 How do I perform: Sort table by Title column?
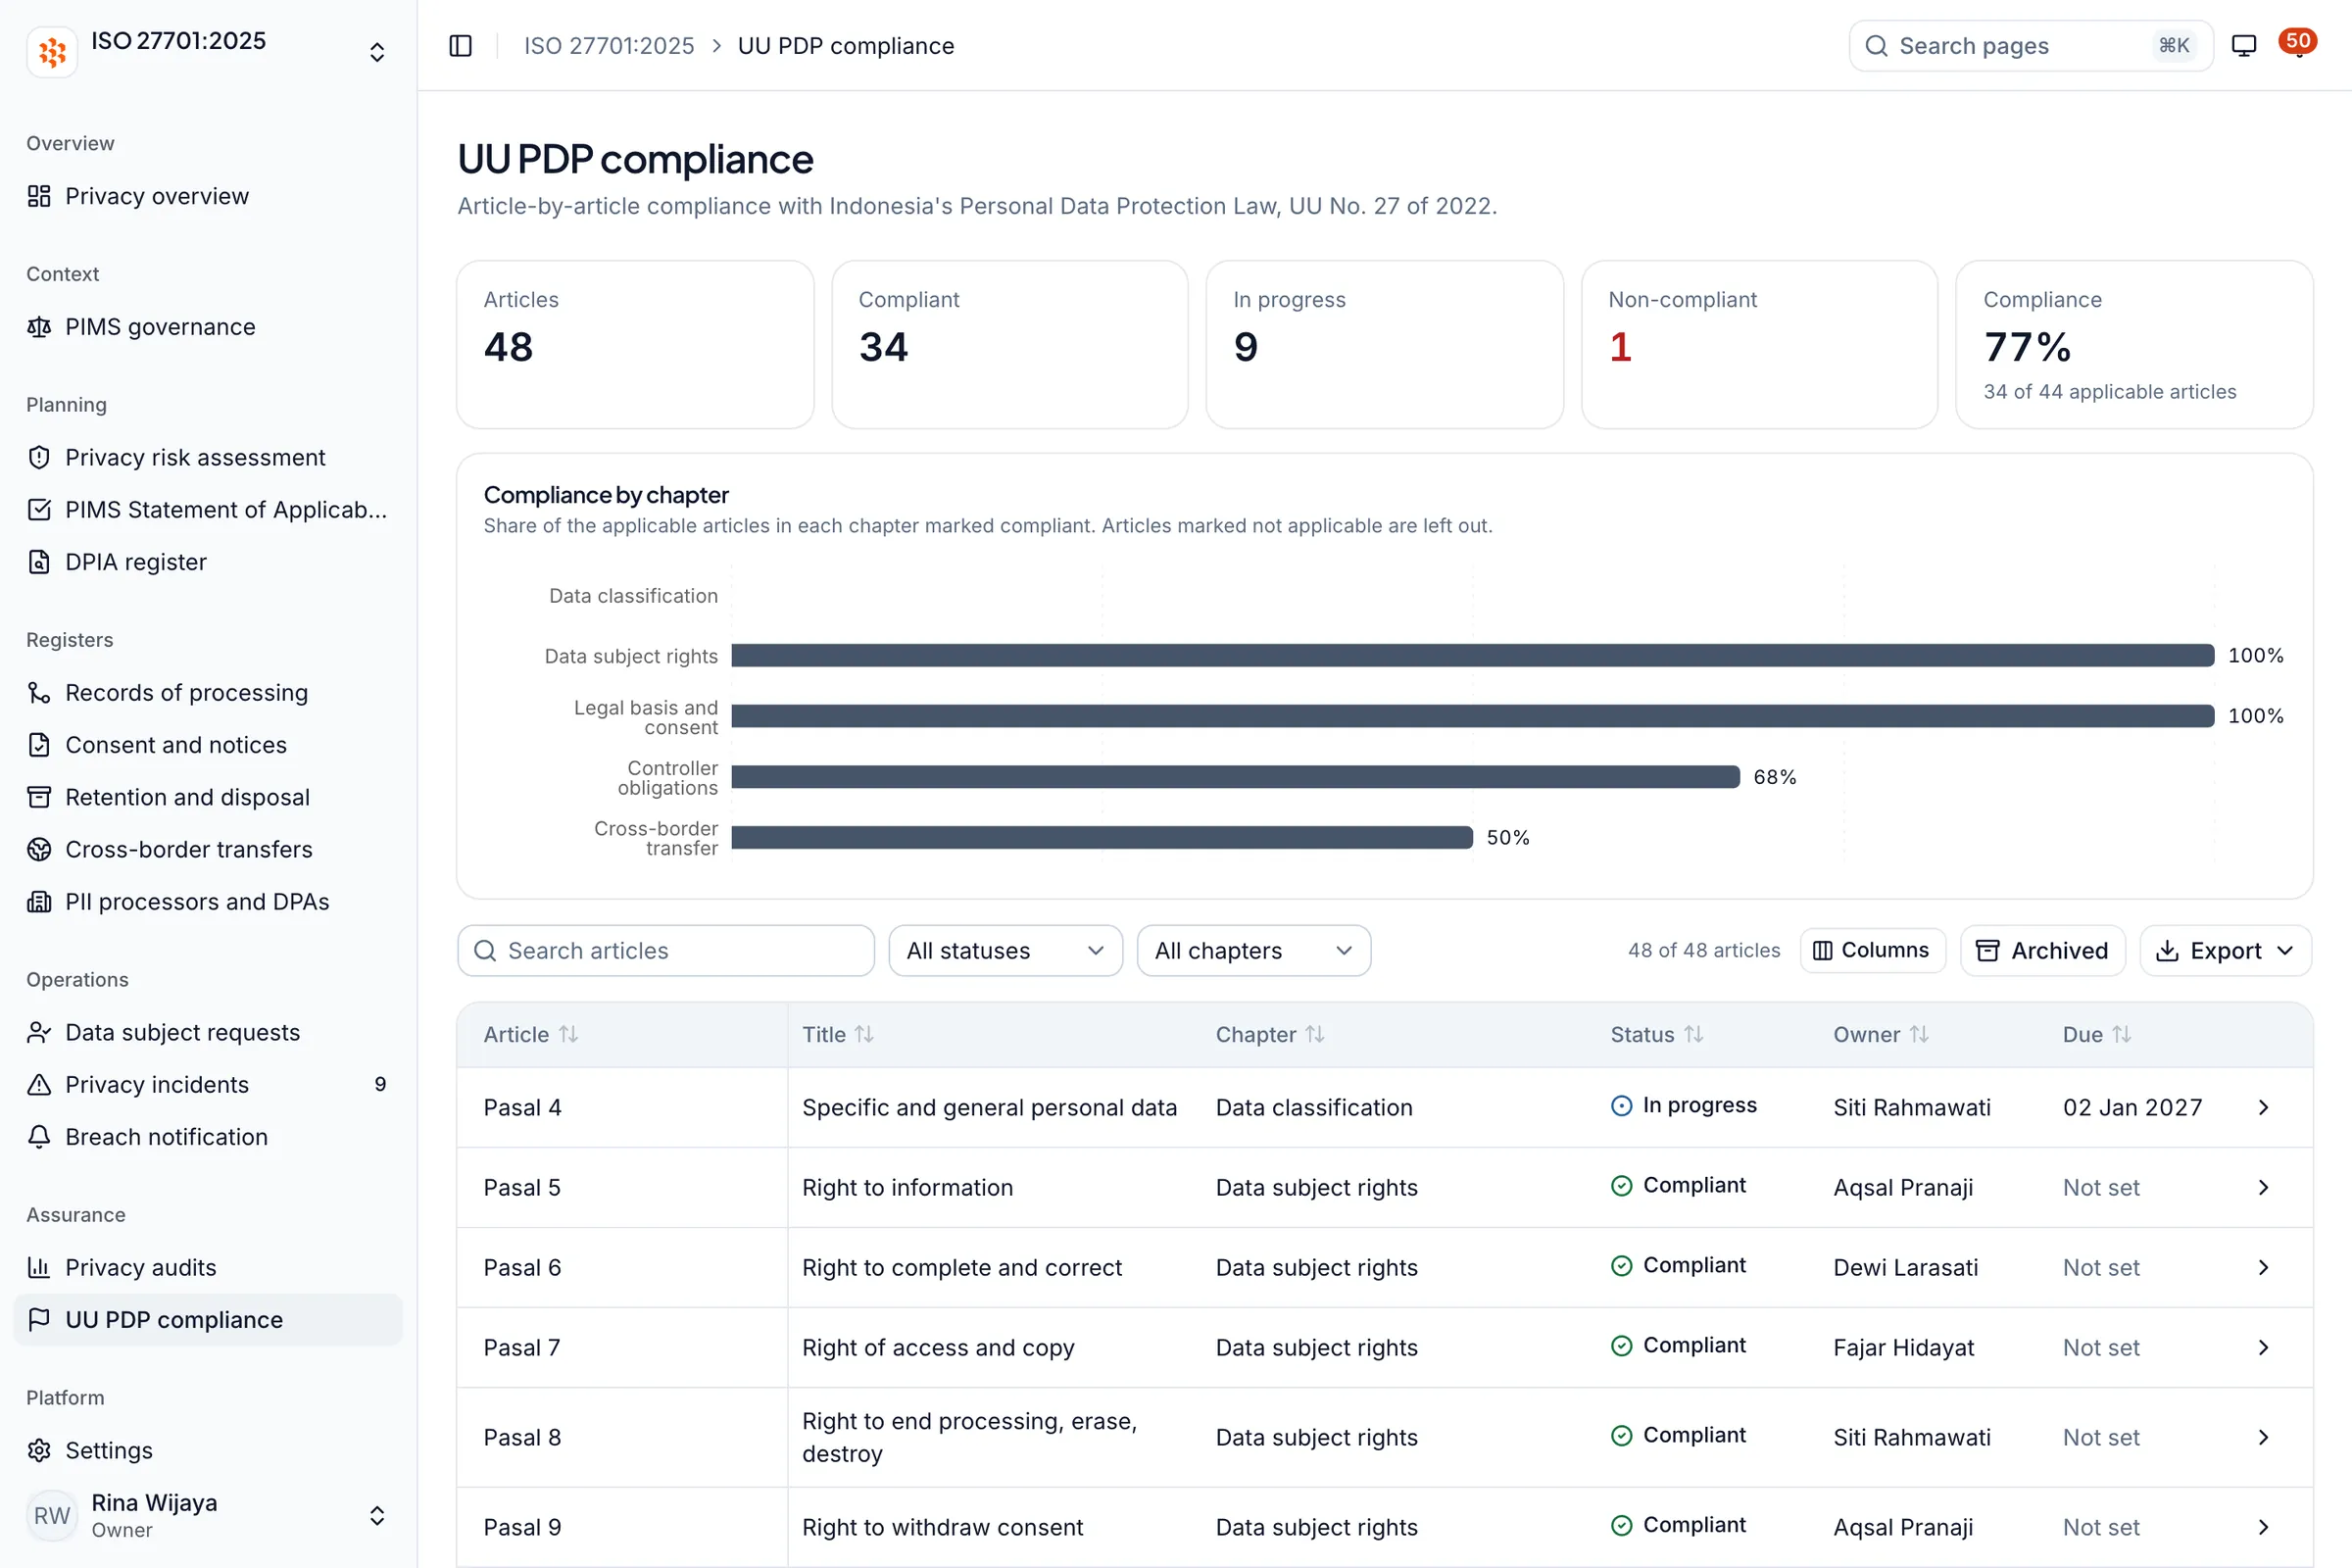pos(838,1034)
